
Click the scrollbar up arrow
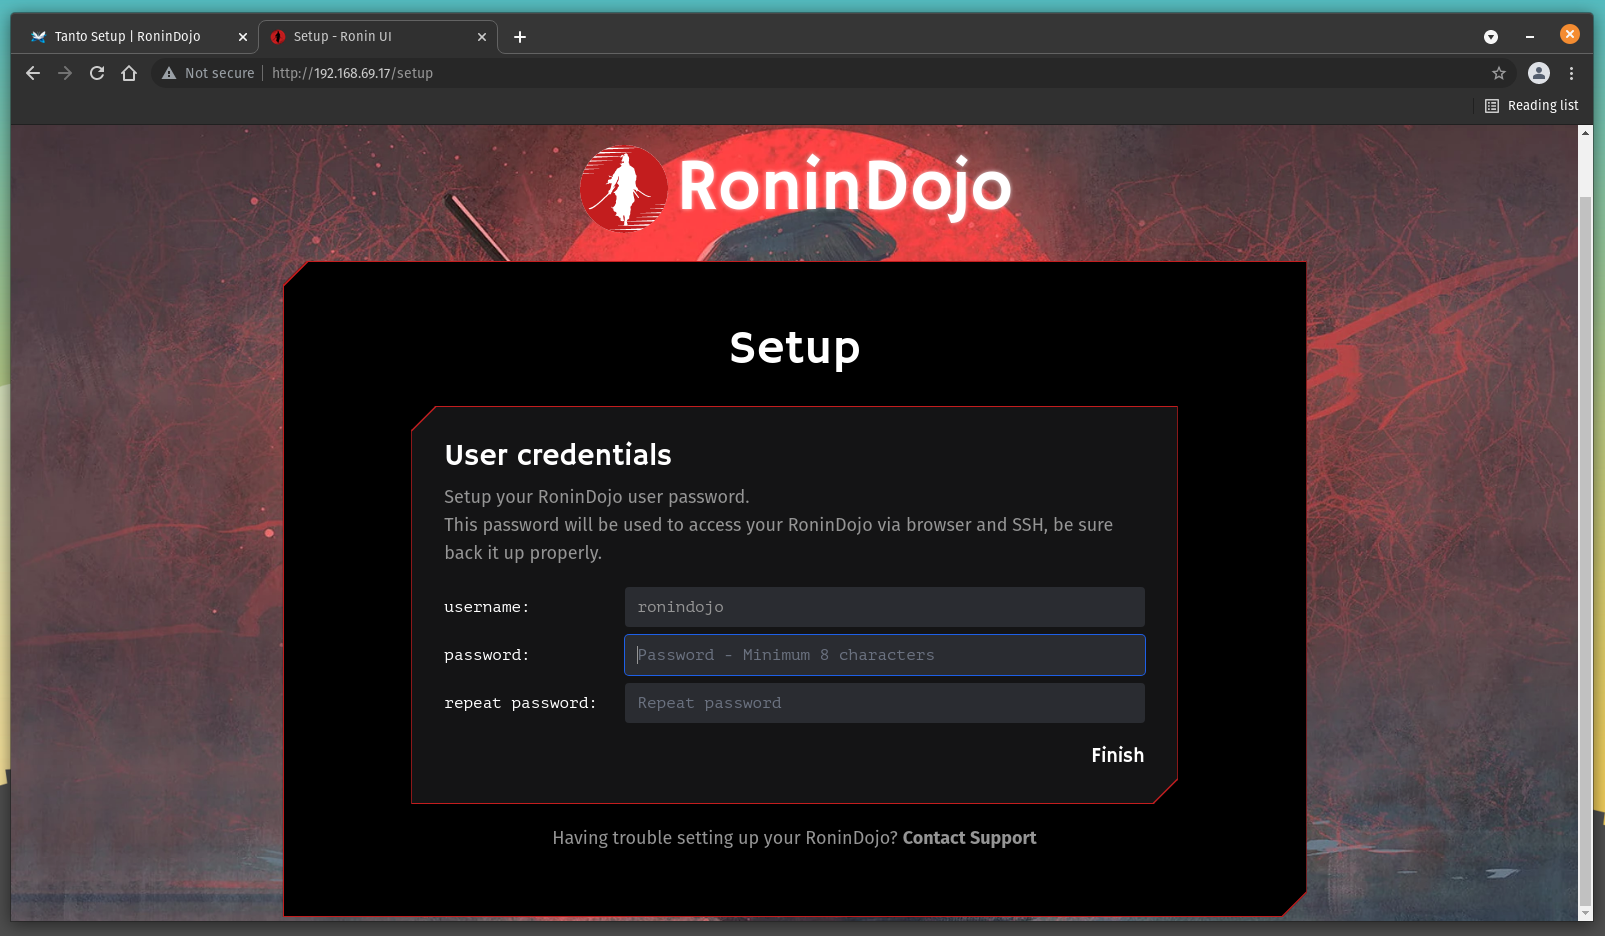(x=1585, y=132)
